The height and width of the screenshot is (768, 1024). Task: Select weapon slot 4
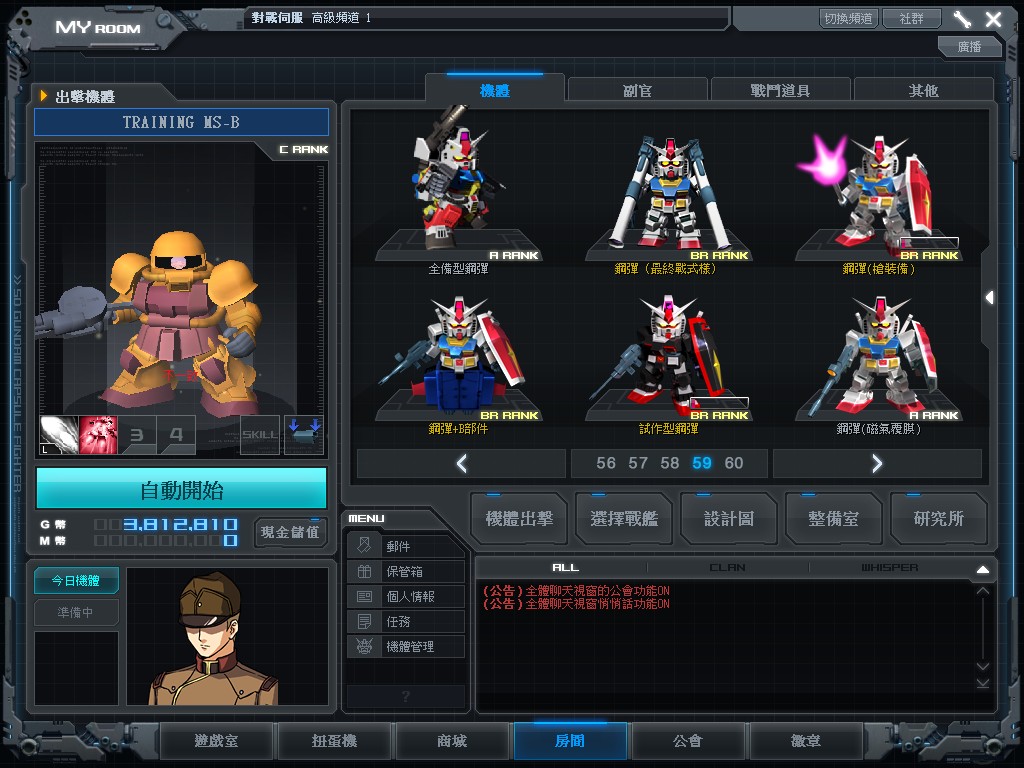pos(176,435)
